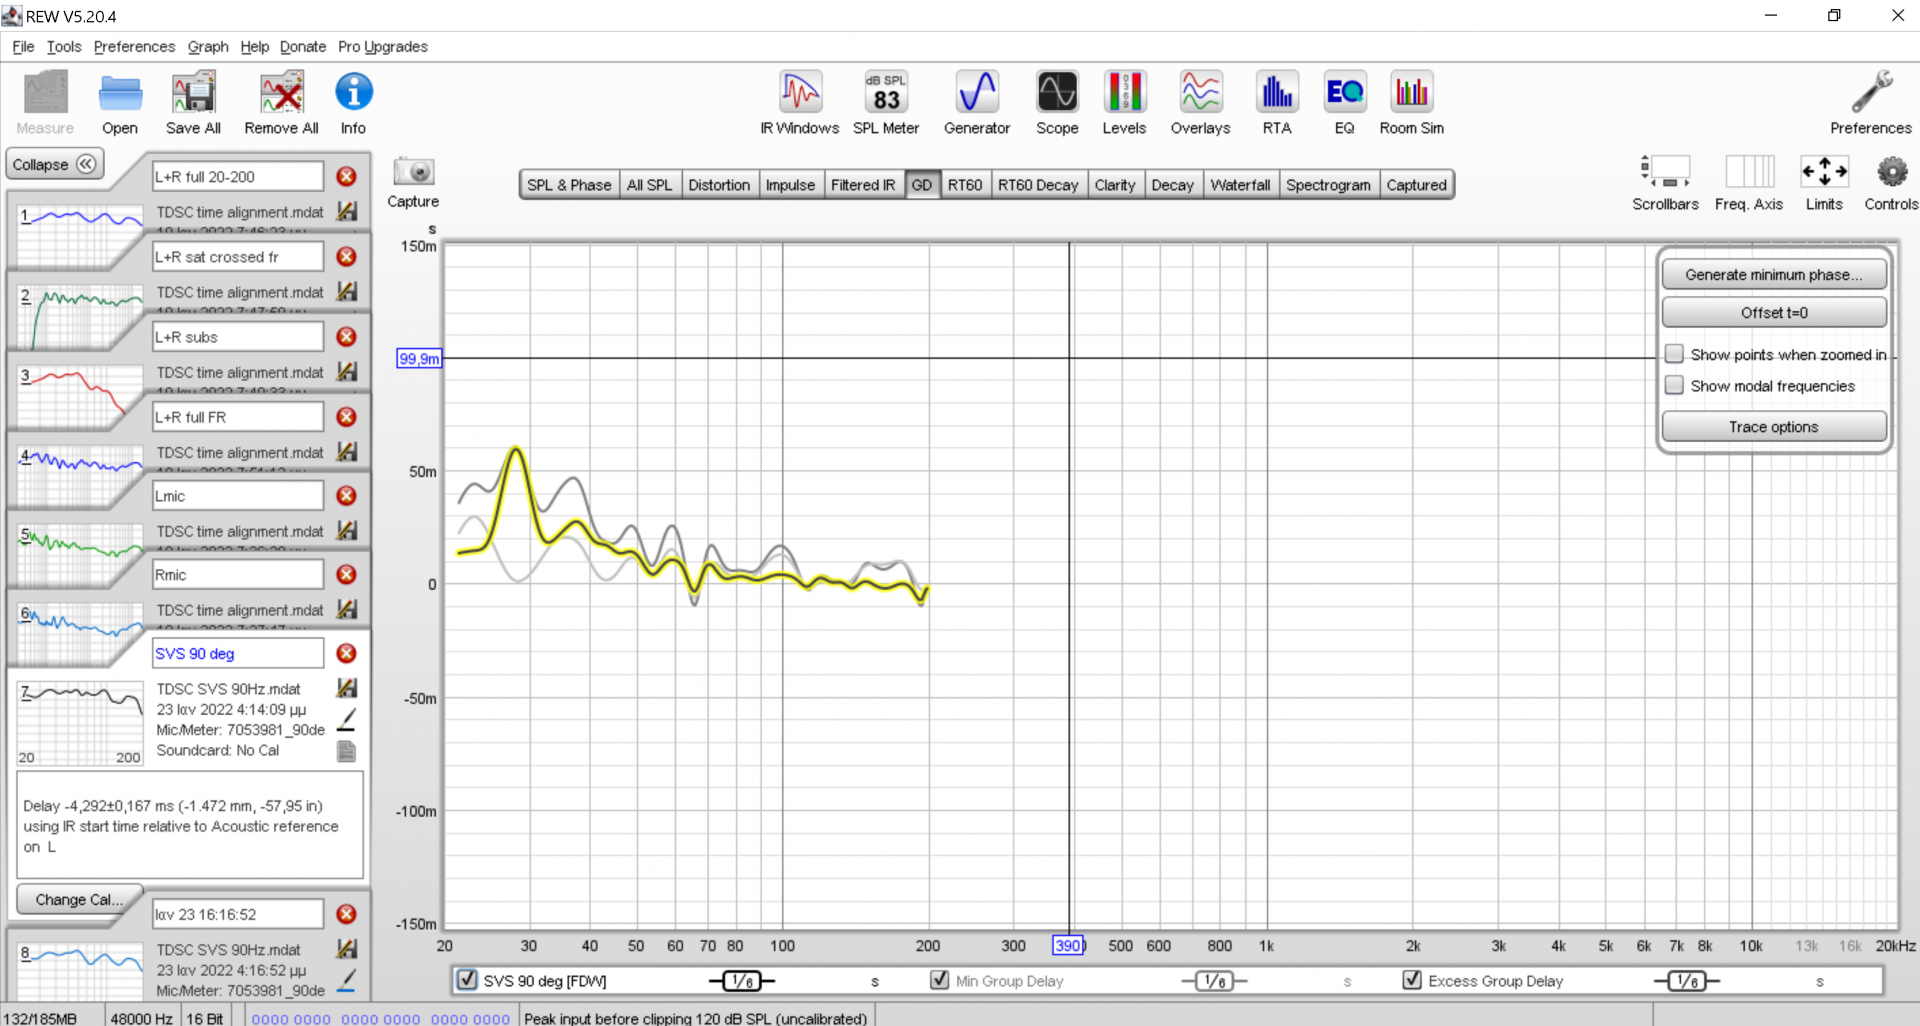Open Room Sim tool
1920x1026 pixels.
coord(1411,102)
